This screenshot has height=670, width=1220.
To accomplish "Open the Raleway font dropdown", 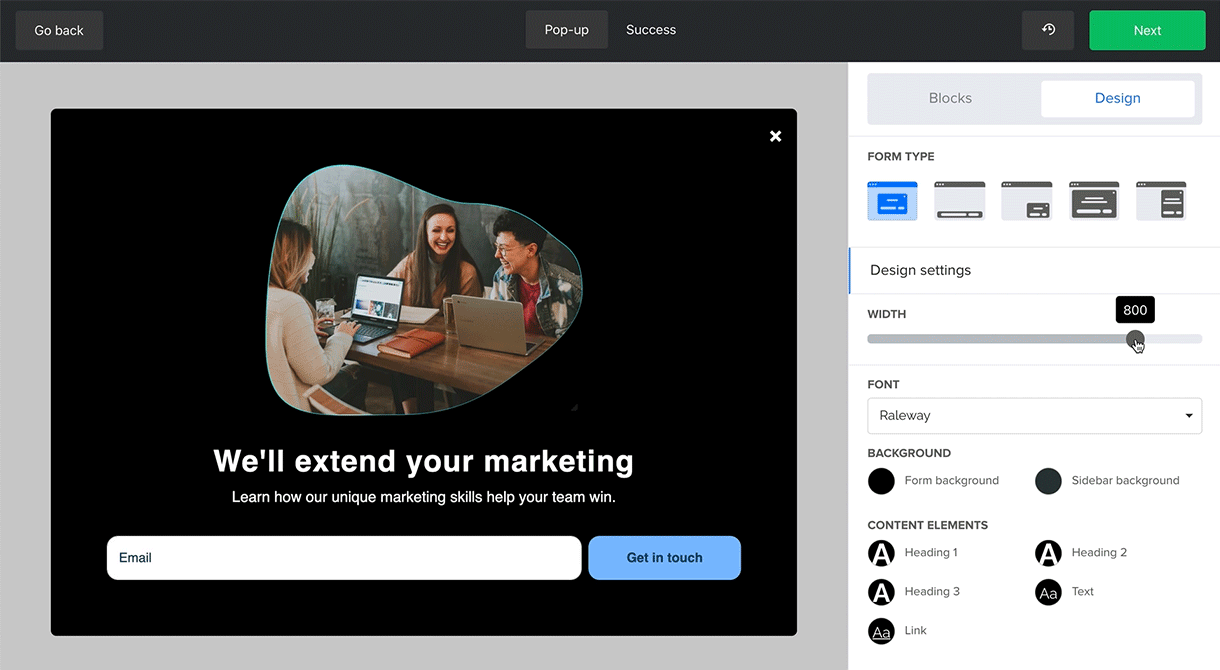I will pos(1034,416).
